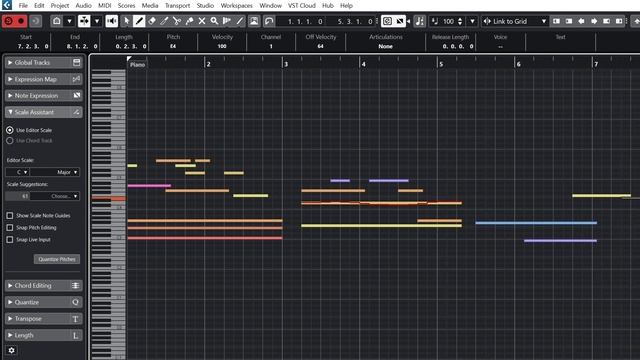The height and width of the screenshot is (360, 640).
Task: Select the Glue tool
Action: (189, 21)
